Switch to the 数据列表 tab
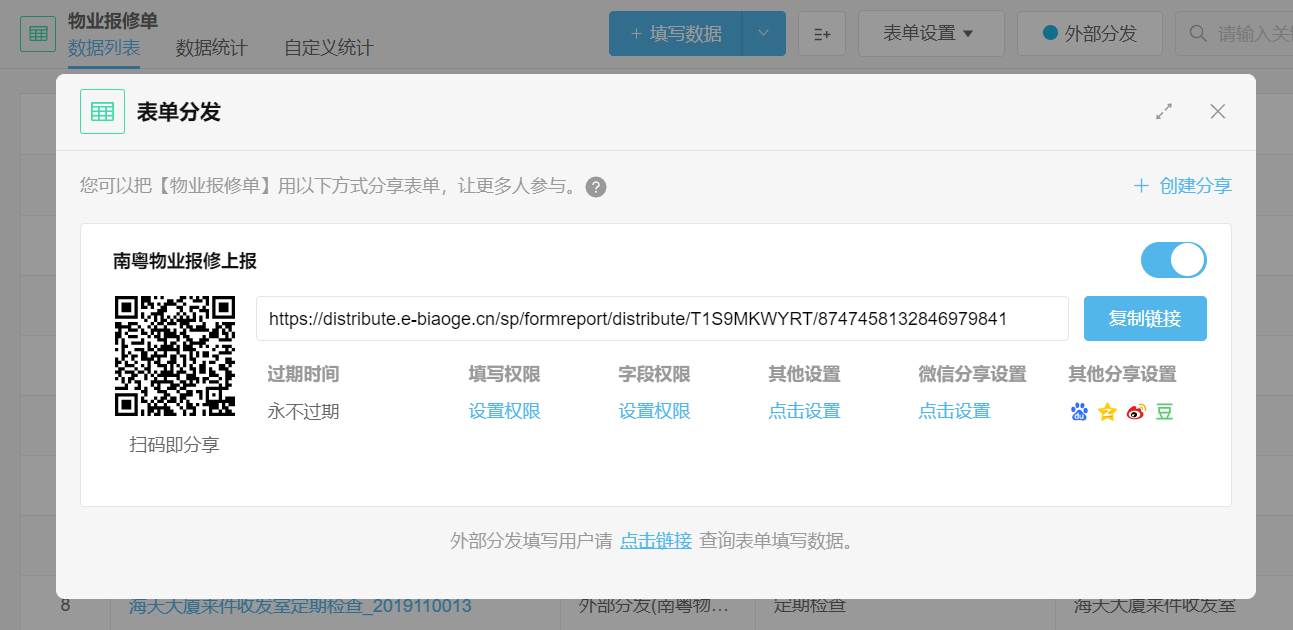Viewport: 1293px width, 630px height. coord(104,48)
